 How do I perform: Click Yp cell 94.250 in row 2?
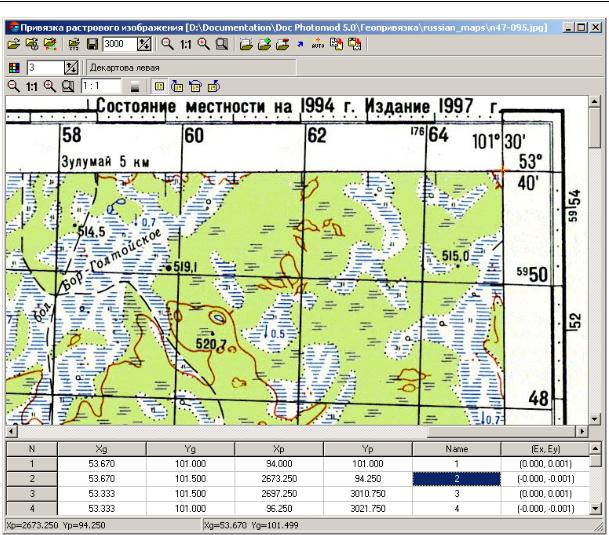pos(368,479)
